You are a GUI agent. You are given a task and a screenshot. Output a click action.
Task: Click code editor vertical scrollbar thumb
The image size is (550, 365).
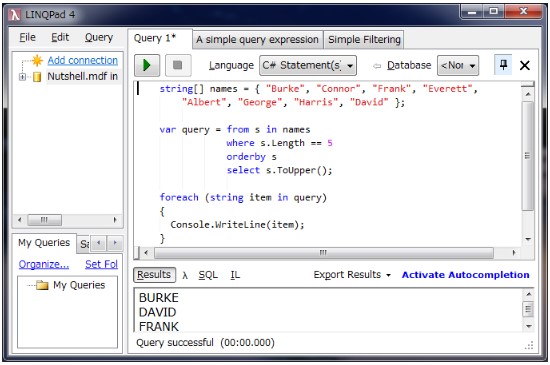tap(527, 156)
